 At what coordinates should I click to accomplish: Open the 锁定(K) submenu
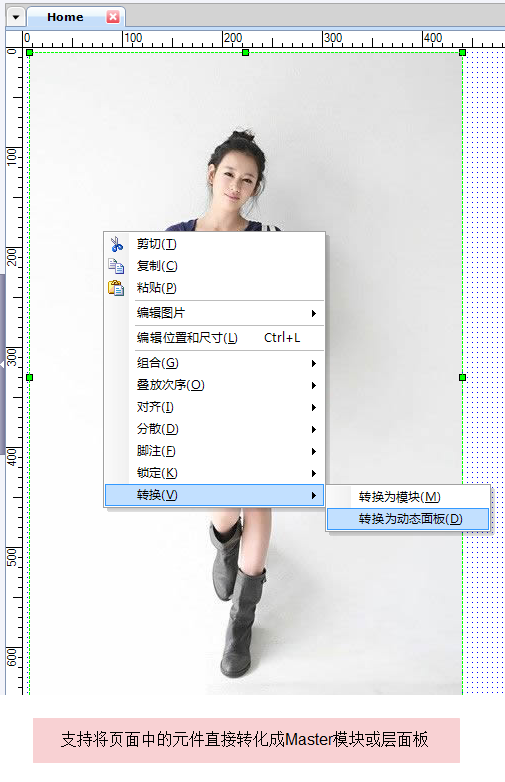click(214, 473)
